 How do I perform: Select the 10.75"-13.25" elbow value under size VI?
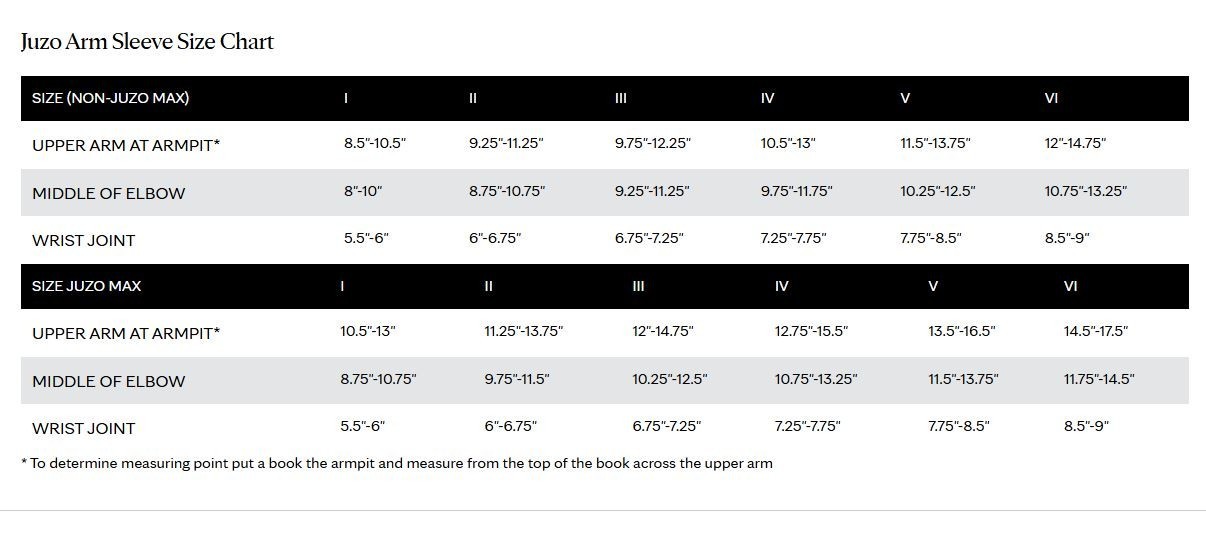[1086, 191]
